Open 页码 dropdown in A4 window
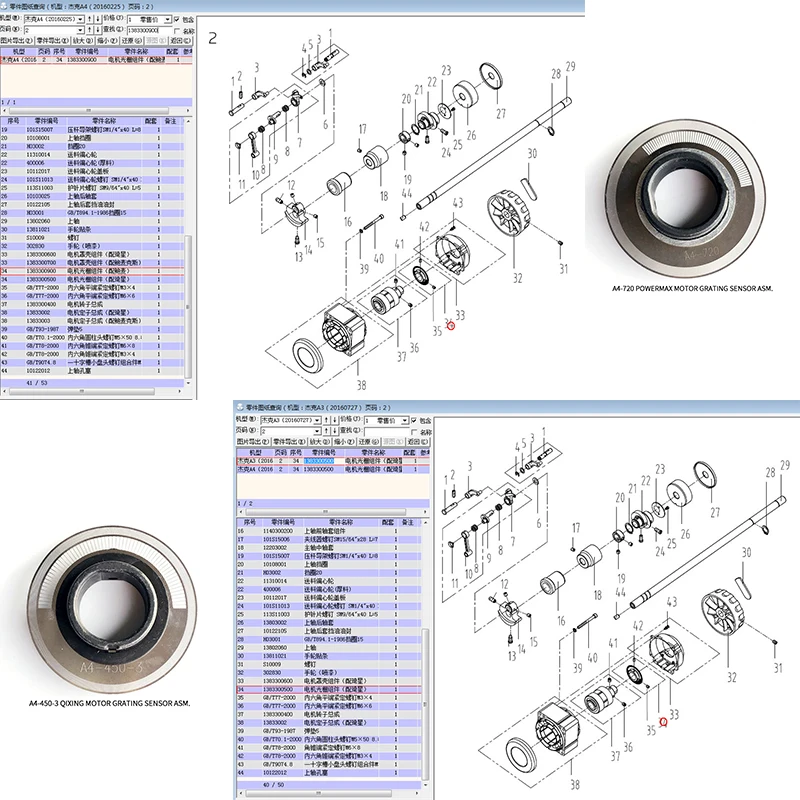The height and width of the screenshot is (800, 800). (x=80, y=31)
